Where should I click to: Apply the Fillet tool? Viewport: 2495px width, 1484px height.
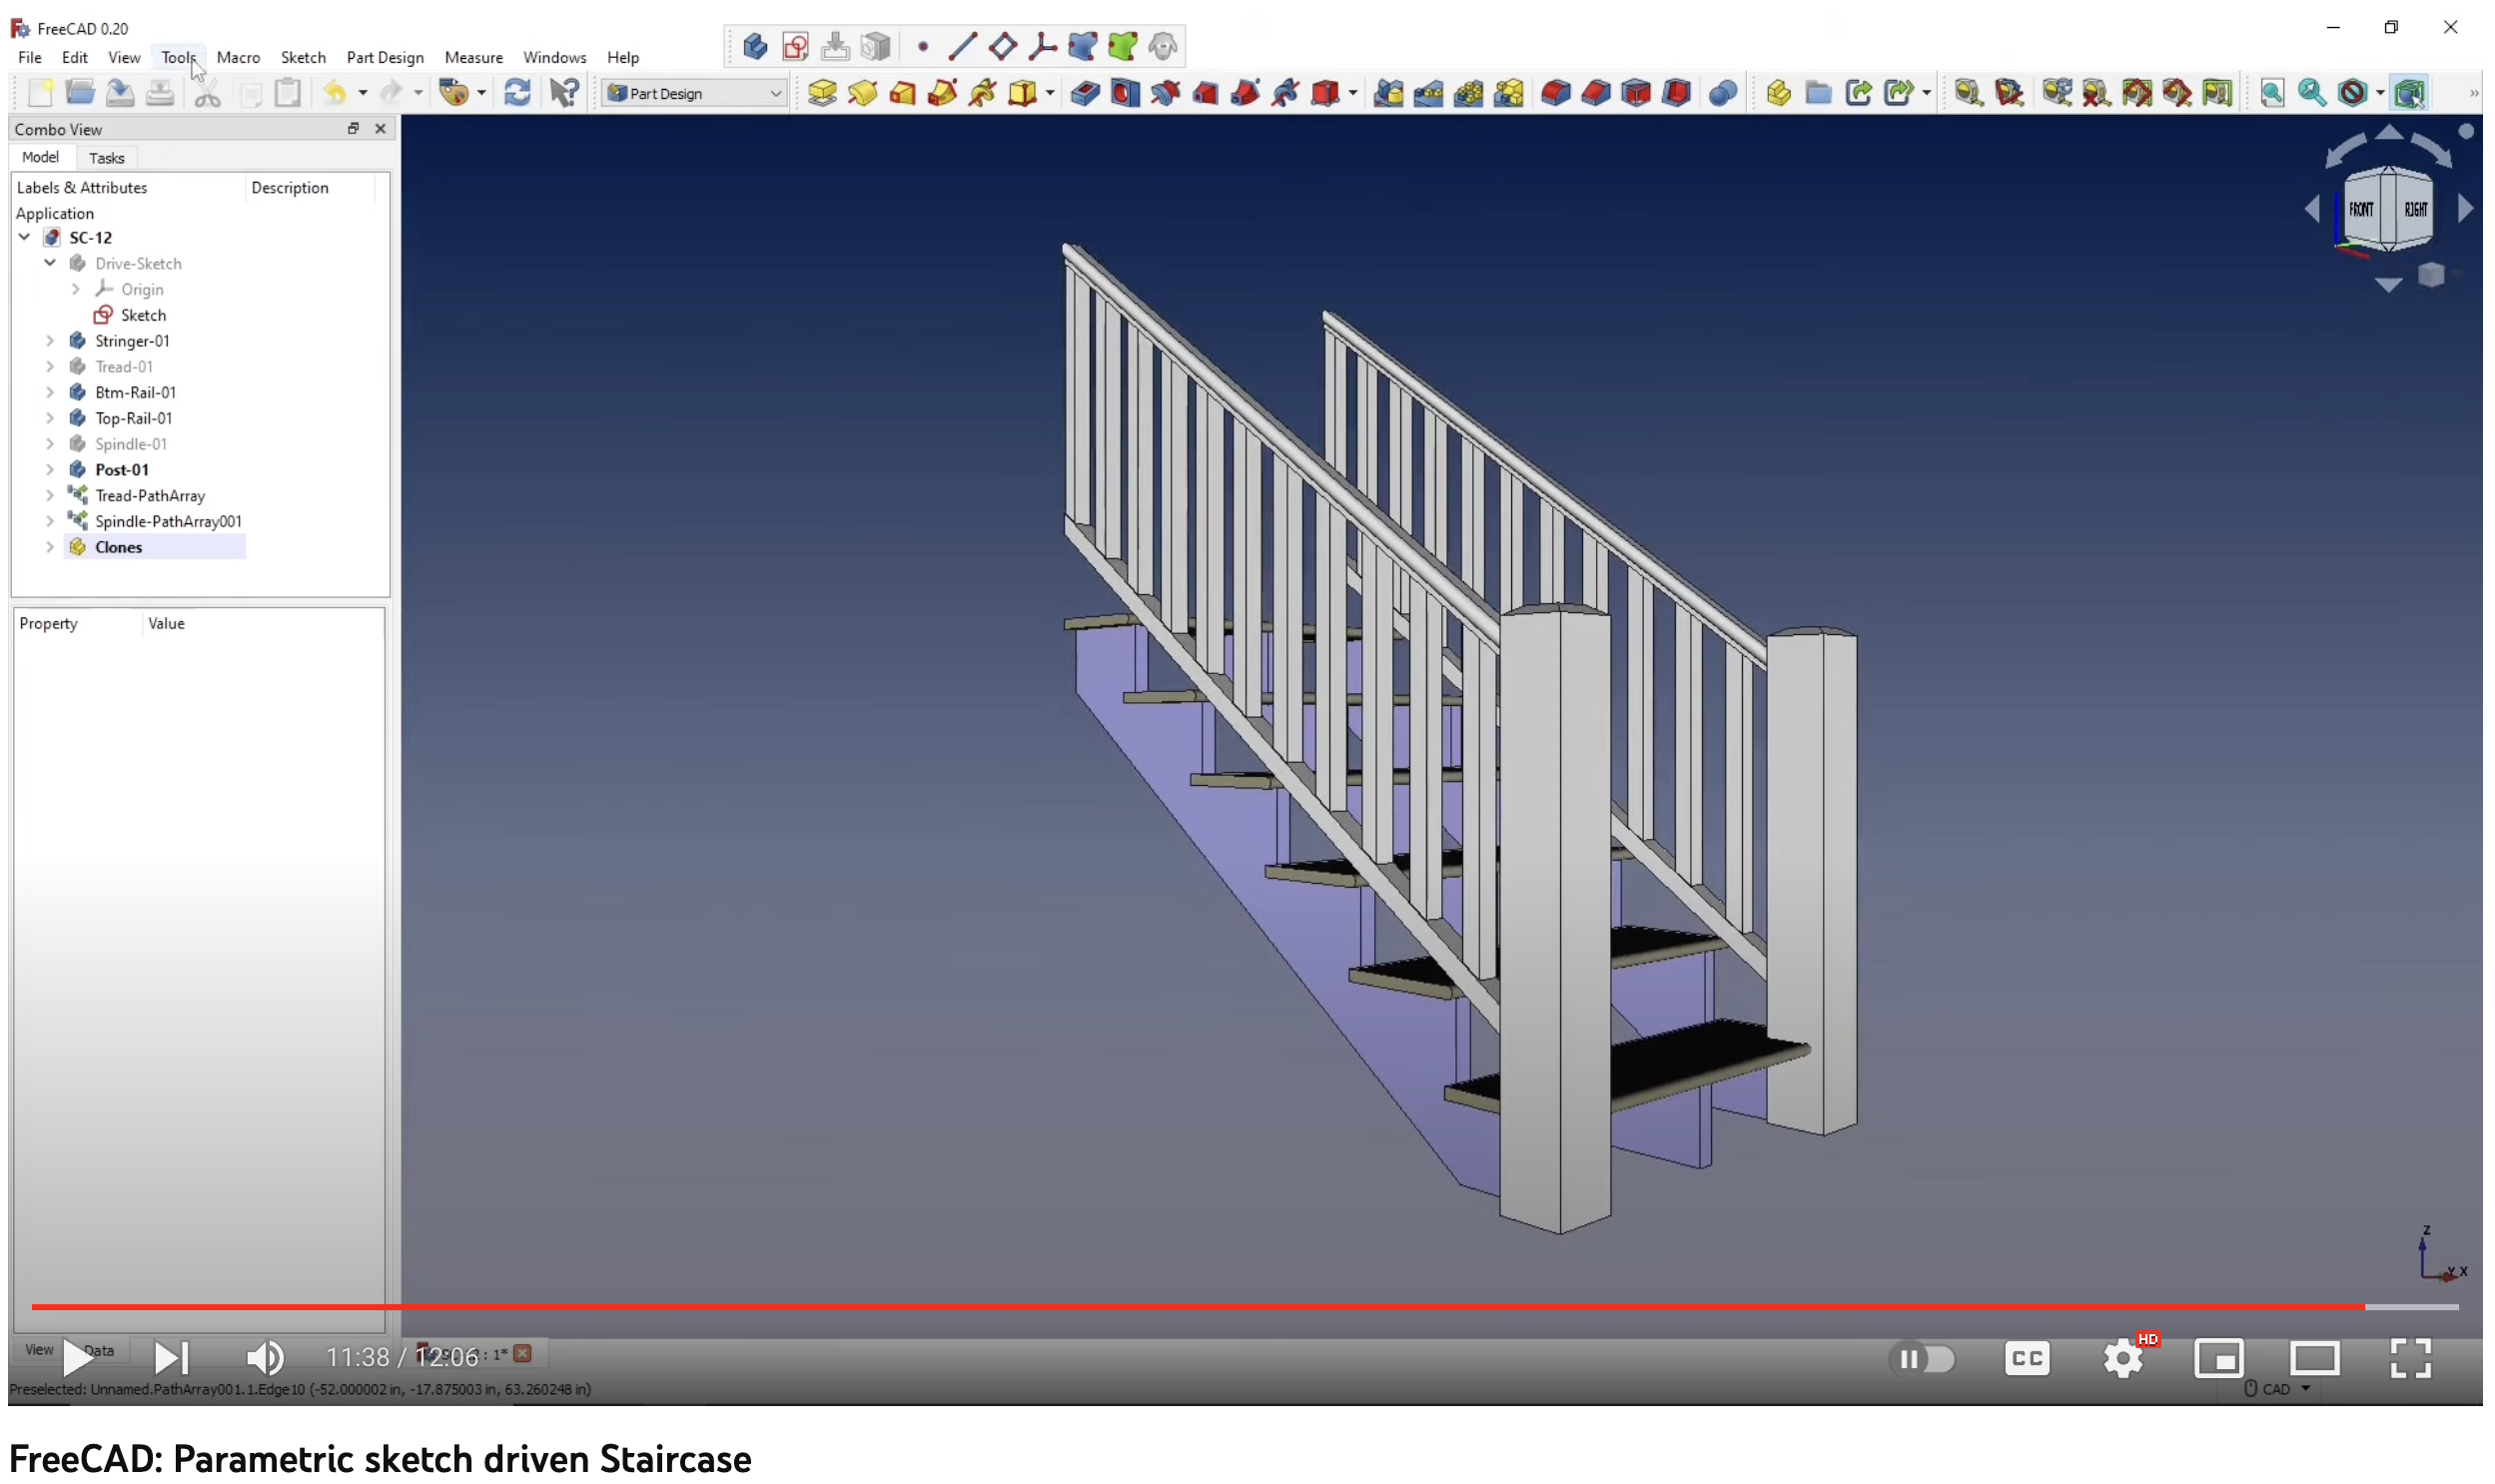coord(1556,92)
